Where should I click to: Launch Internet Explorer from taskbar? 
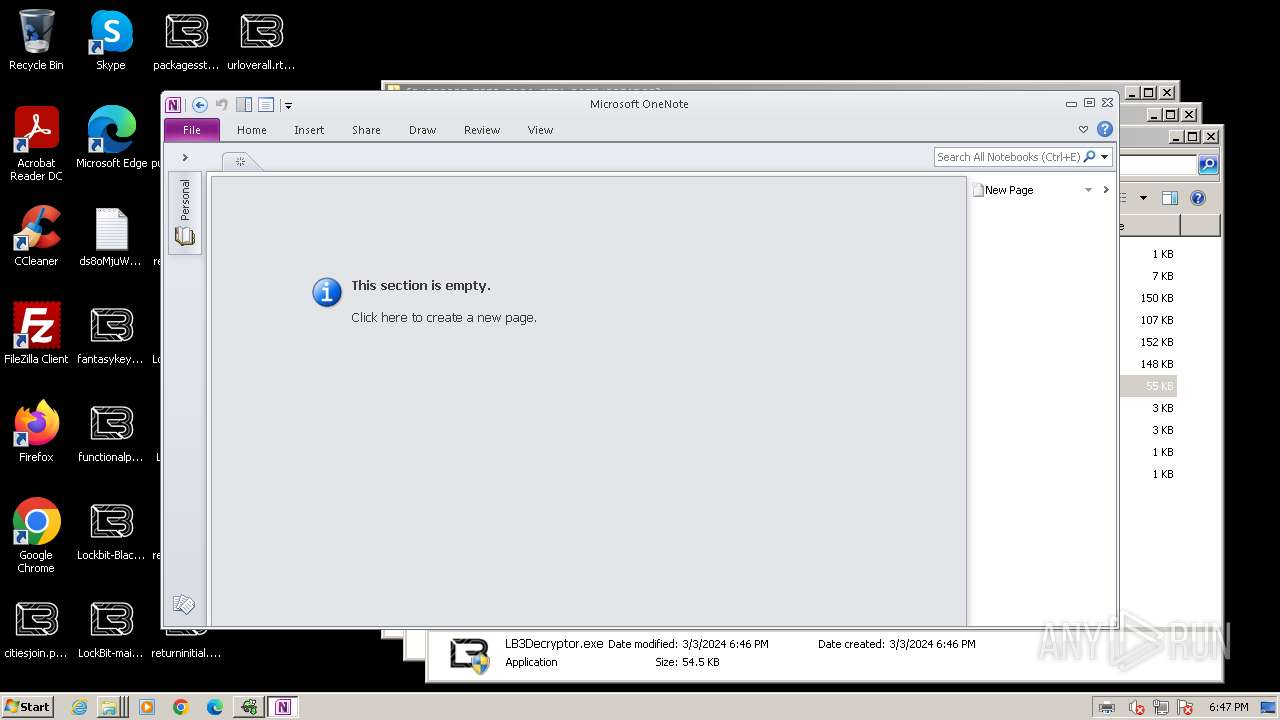pos(80,707)
